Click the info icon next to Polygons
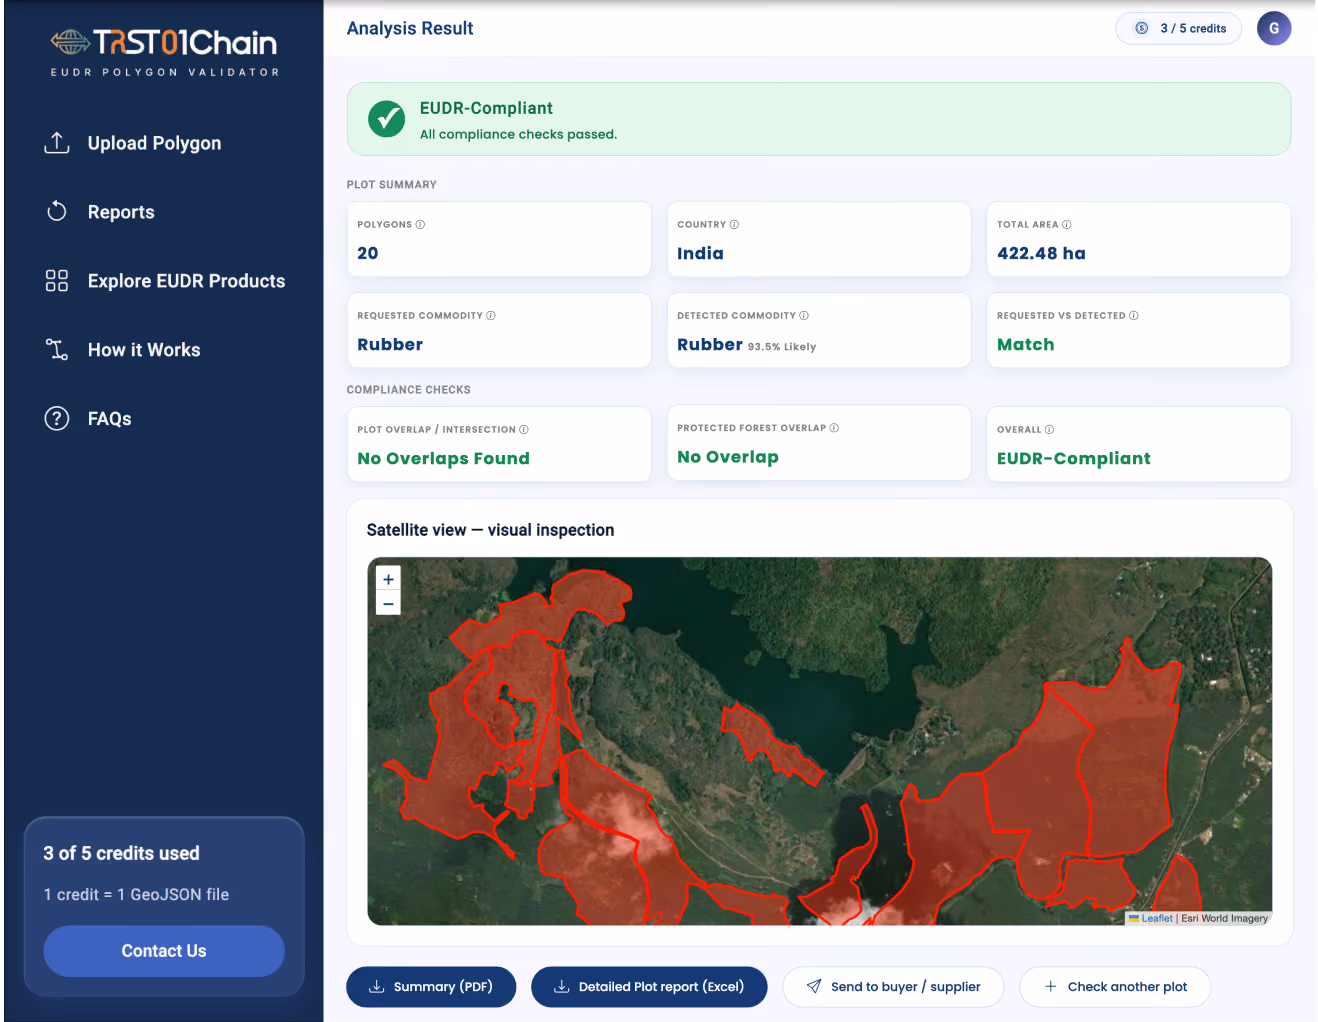This screenshot has width=1318, height=1022. (x=420, y=224)
